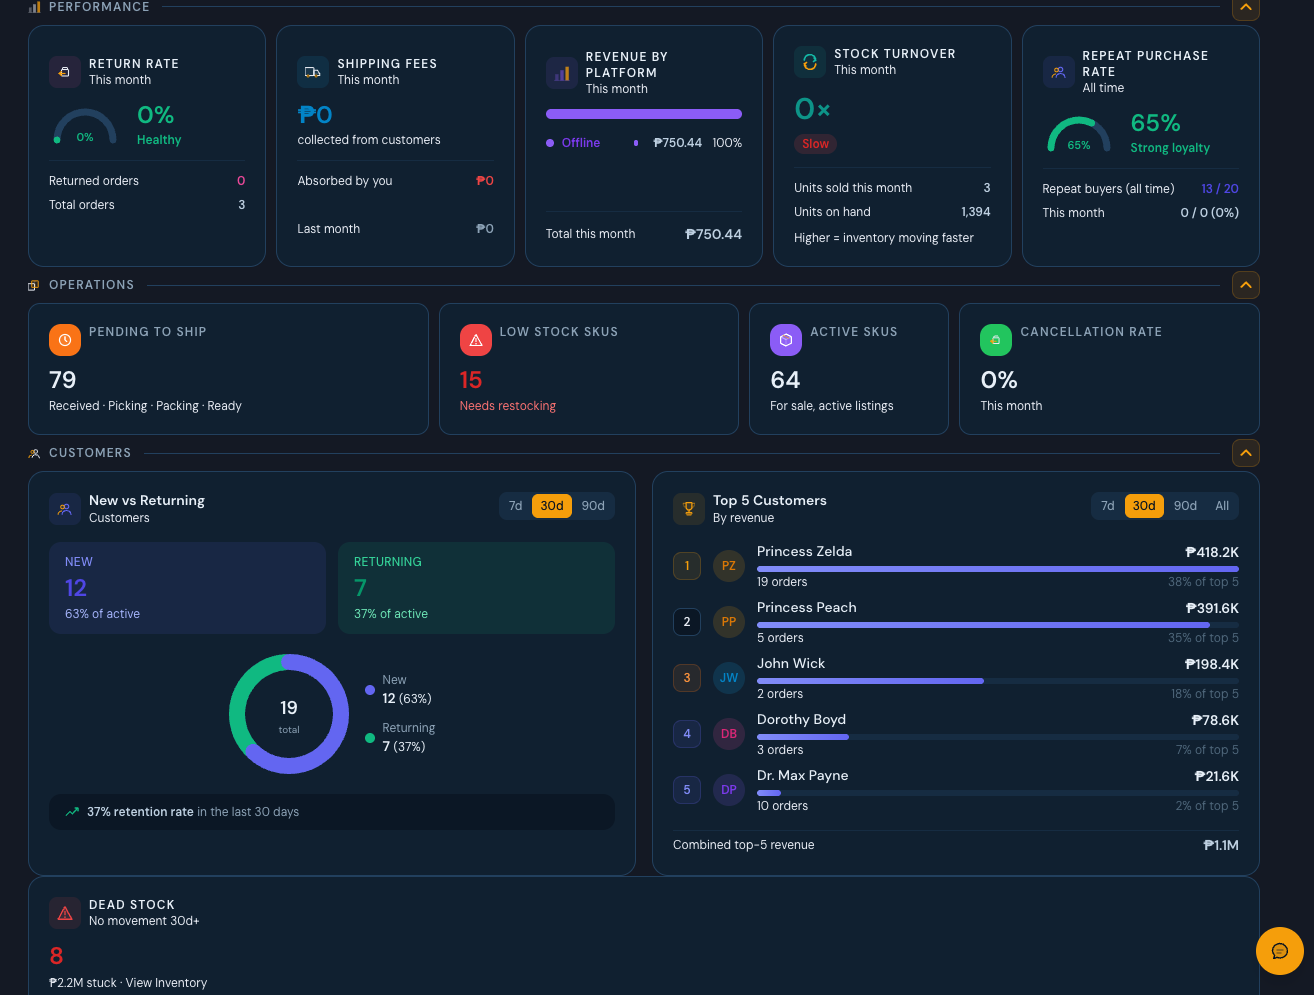Collapse the Performance section
1314x995 pixels.
pos(1246,9)
